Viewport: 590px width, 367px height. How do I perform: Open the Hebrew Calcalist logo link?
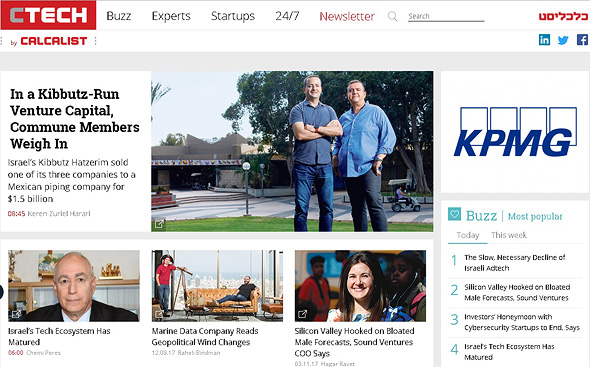coord(563,17)
